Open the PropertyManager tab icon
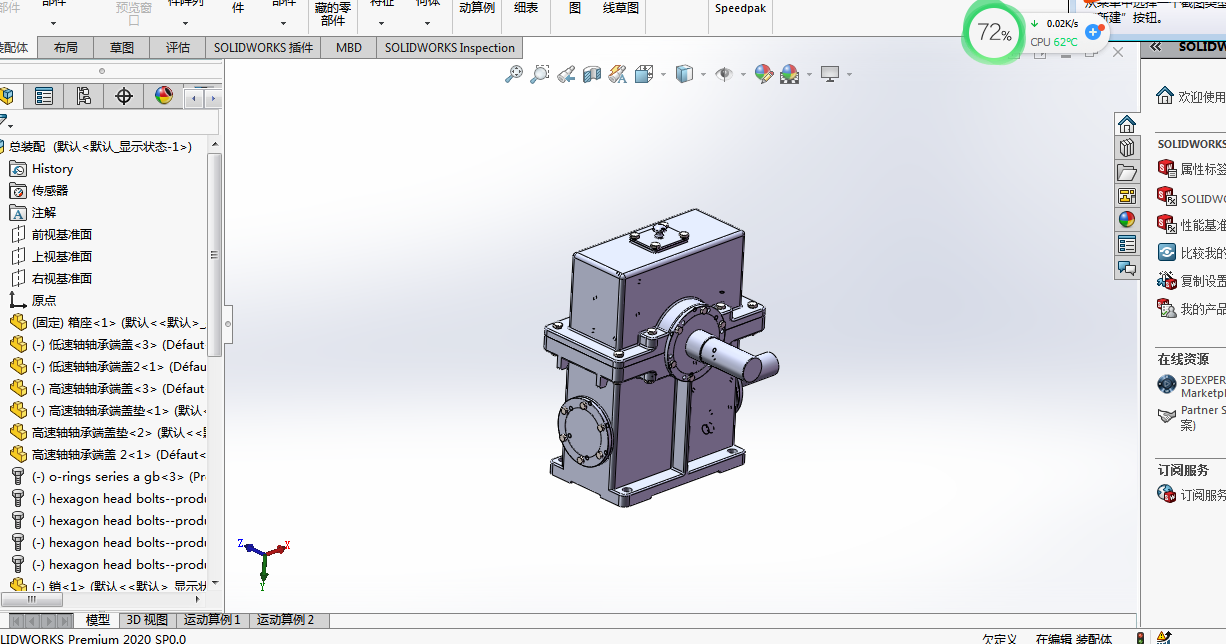 (x=44, y=96)
